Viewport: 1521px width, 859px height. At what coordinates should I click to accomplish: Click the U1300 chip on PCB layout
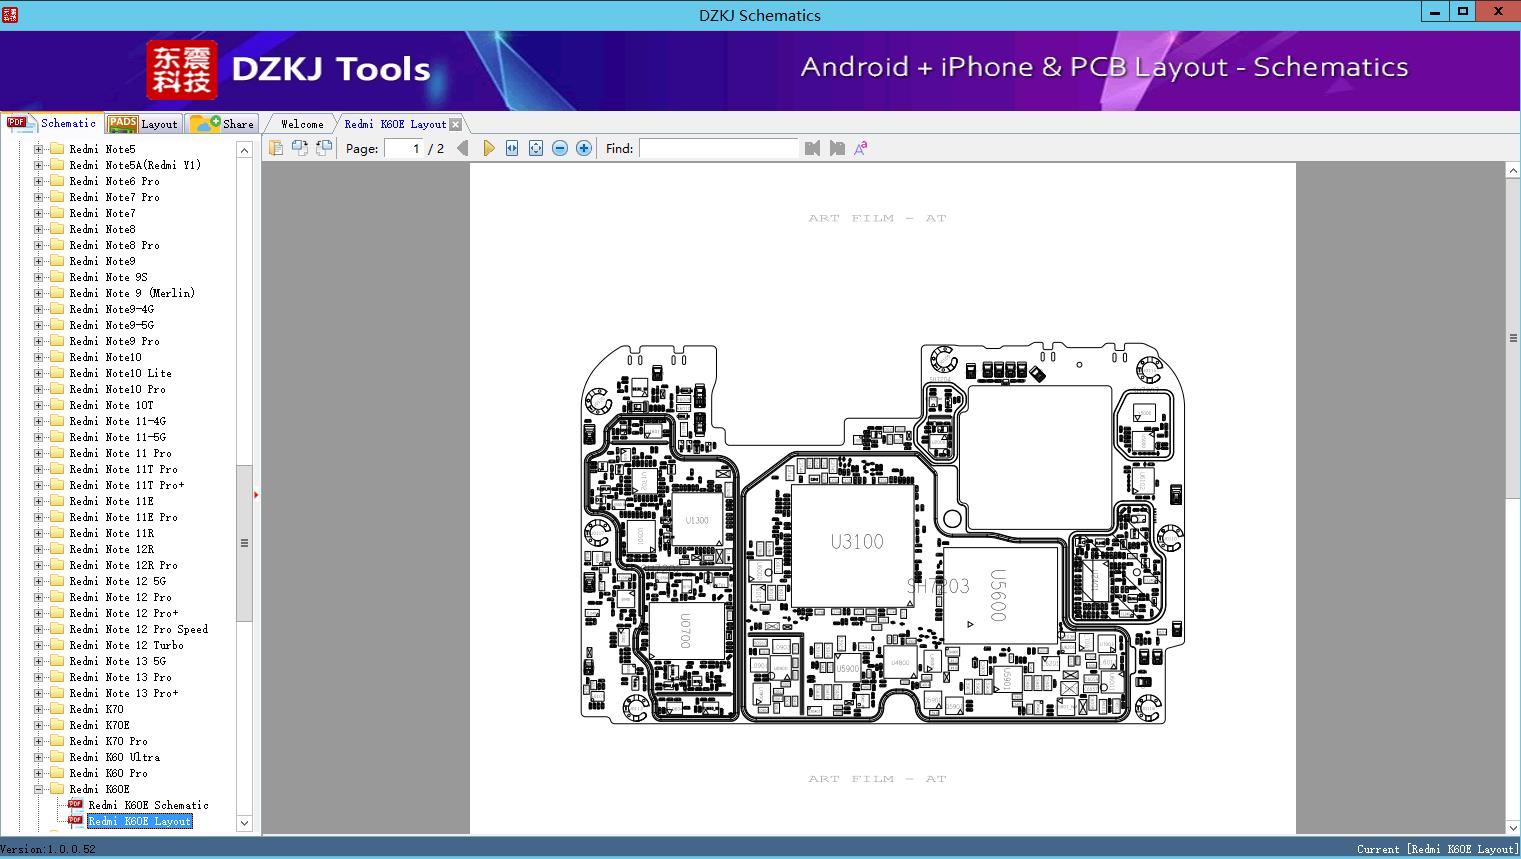click(697, 520)
